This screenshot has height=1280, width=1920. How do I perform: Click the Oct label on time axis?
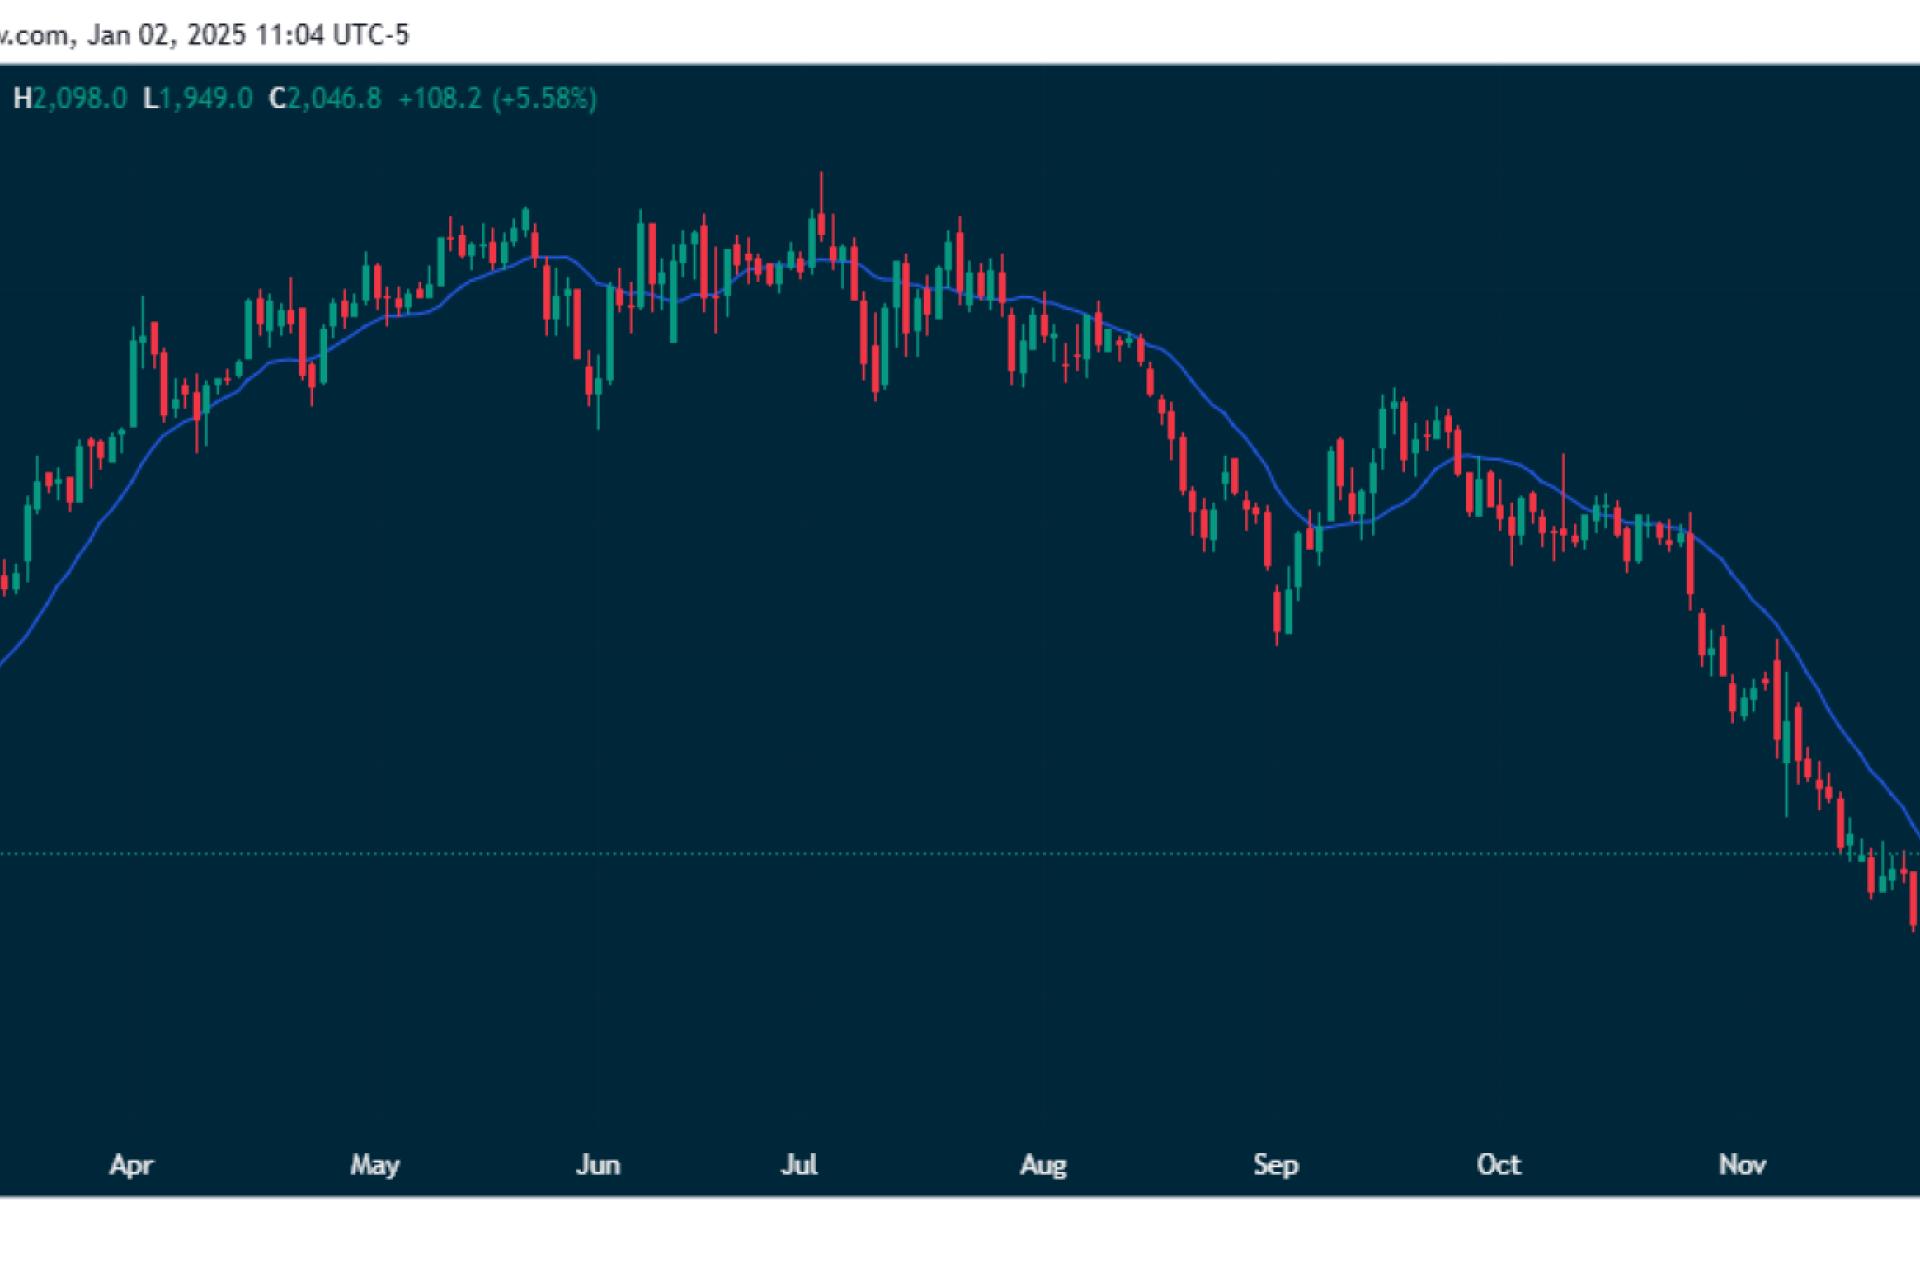(x=1499, y=1165)
